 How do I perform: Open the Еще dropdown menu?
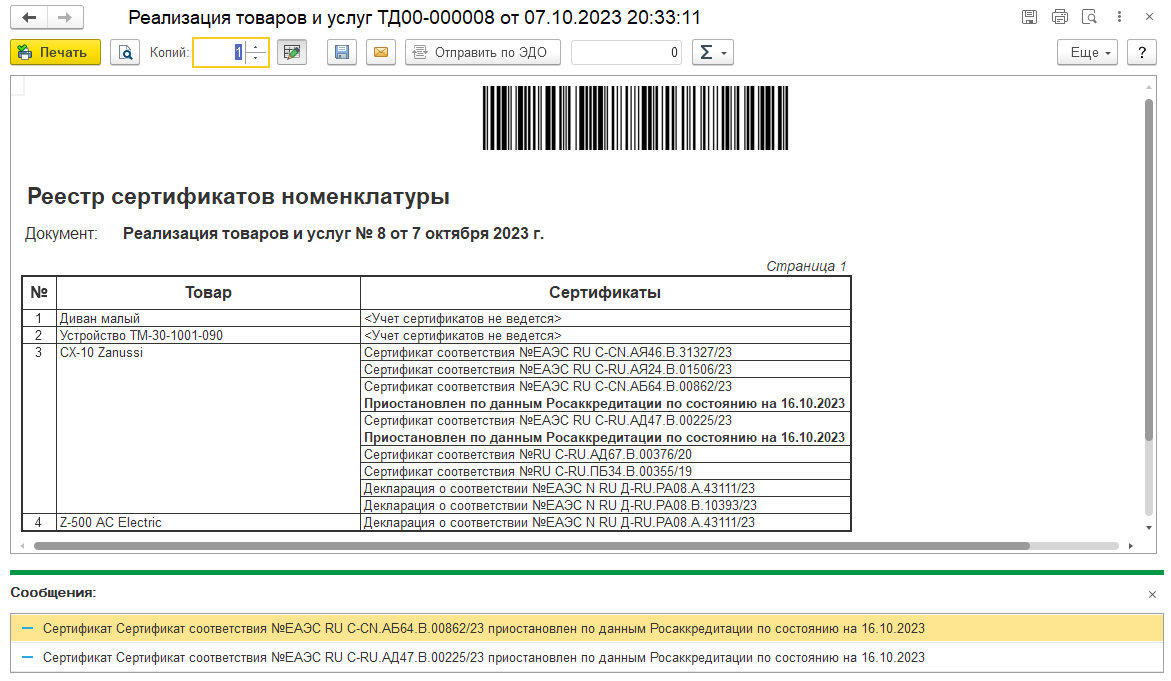coord(1088,53)
